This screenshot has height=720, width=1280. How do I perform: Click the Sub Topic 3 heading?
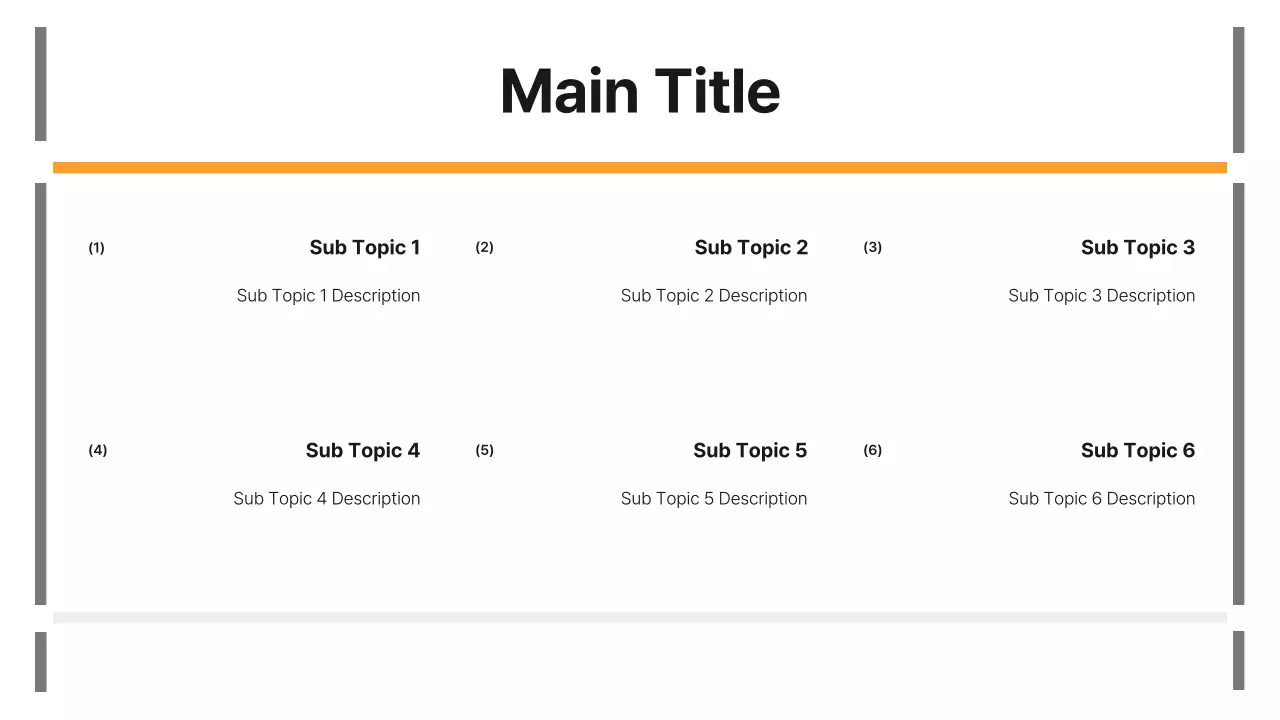(x=1138, y=247)
